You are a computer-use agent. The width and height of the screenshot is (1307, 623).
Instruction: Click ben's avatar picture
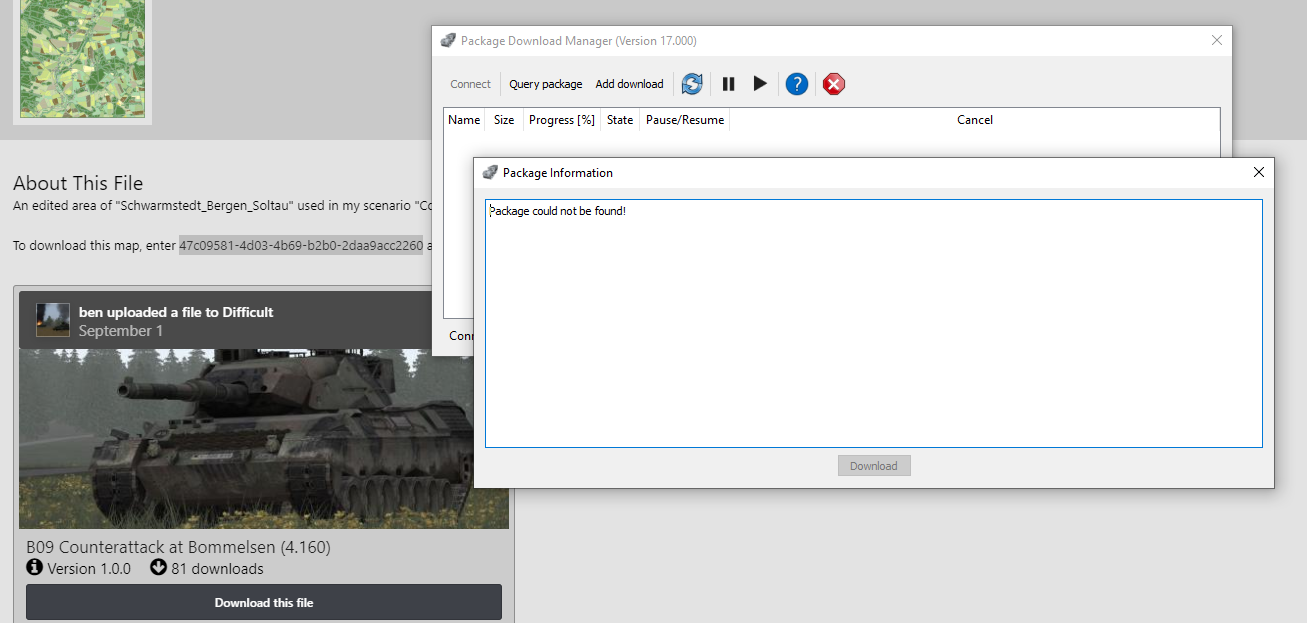(53, 320)
